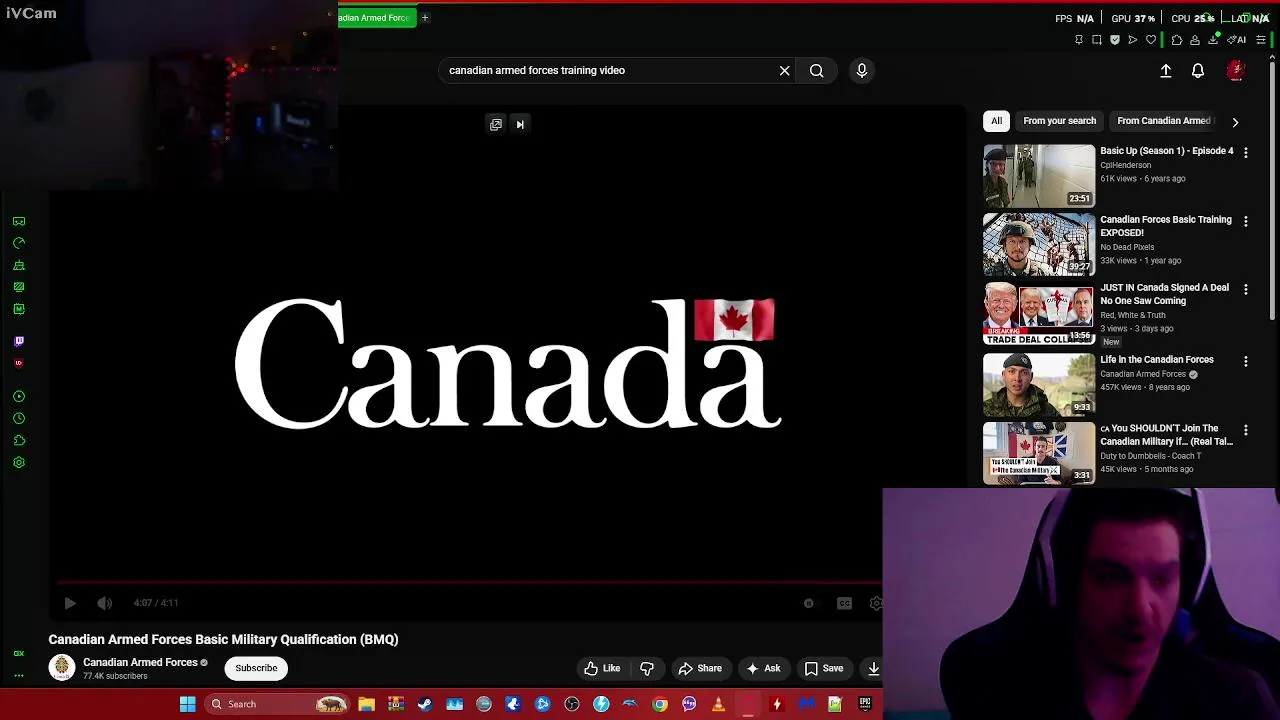
Task: Open the browser profile icon
Action: coord(1195,40)
